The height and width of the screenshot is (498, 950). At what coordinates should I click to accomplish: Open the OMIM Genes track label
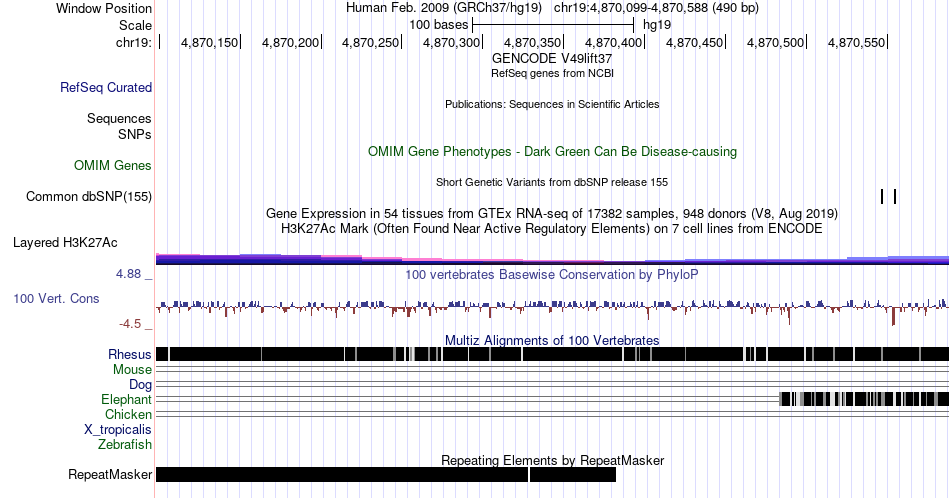tap(112, 165)
